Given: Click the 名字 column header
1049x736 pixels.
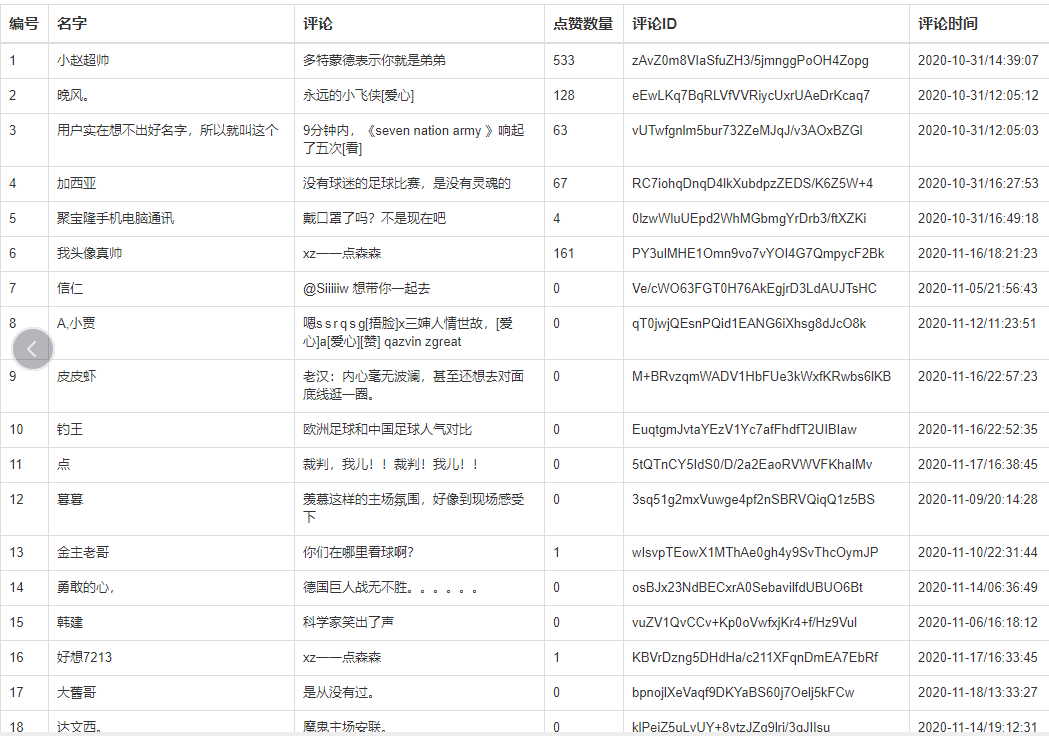Looking at the screenshot, I should [73, 23].
